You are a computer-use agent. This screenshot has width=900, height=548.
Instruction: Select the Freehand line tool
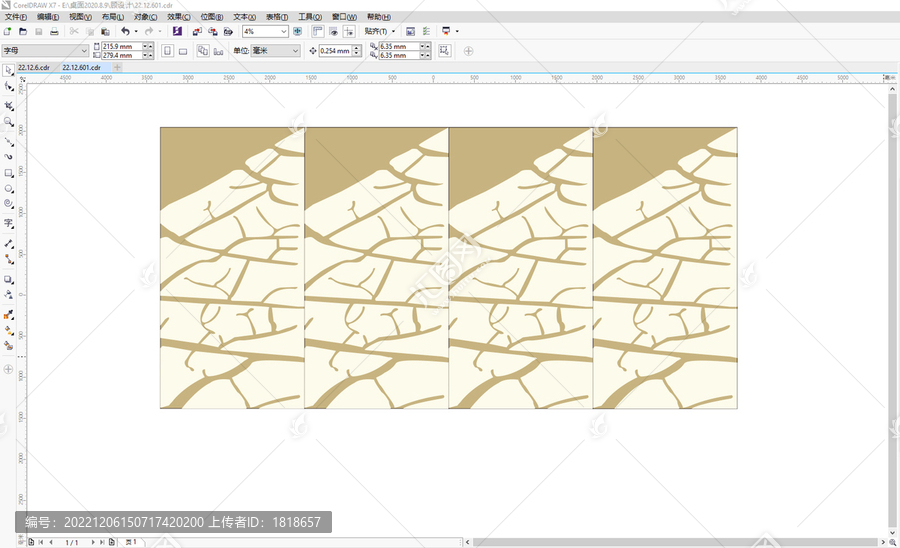[9, 141]
